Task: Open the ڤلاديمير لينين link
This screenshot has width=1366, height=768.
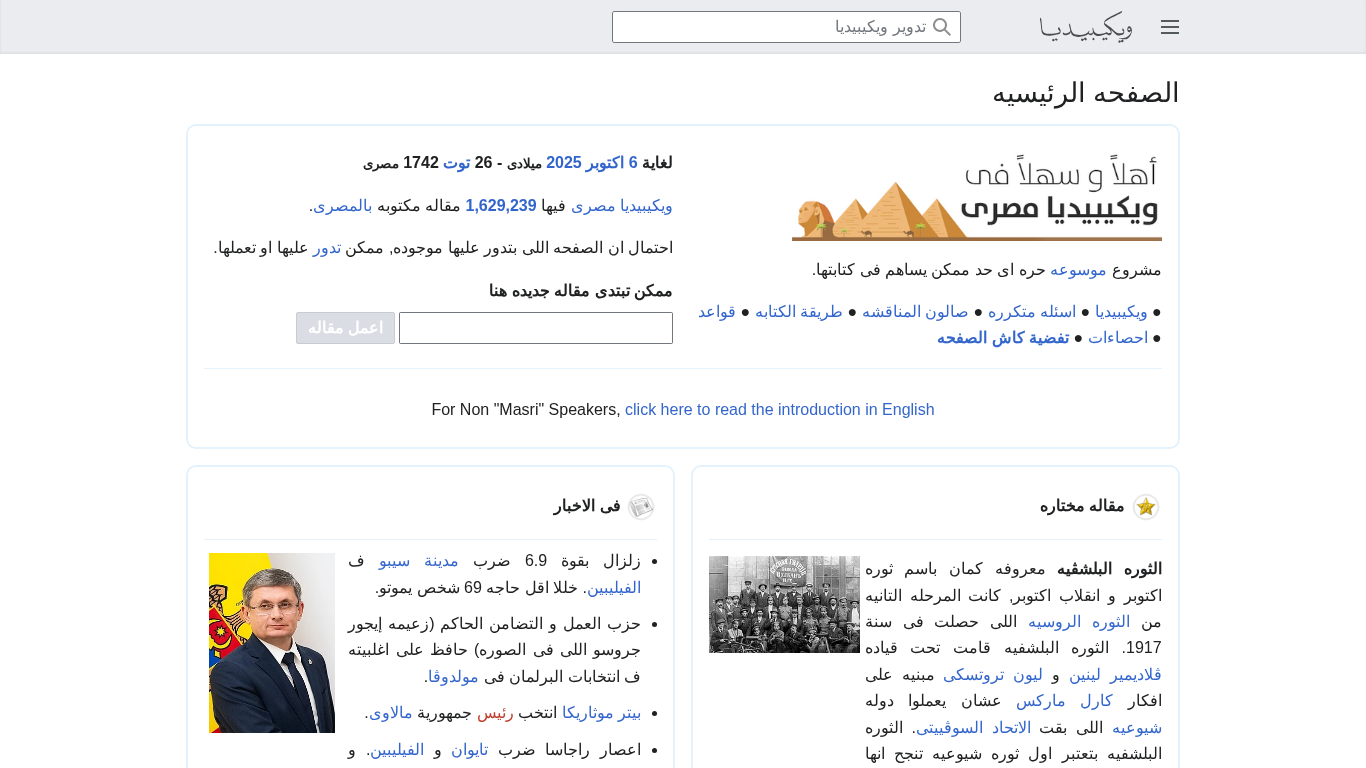Action: [1115, 675]
